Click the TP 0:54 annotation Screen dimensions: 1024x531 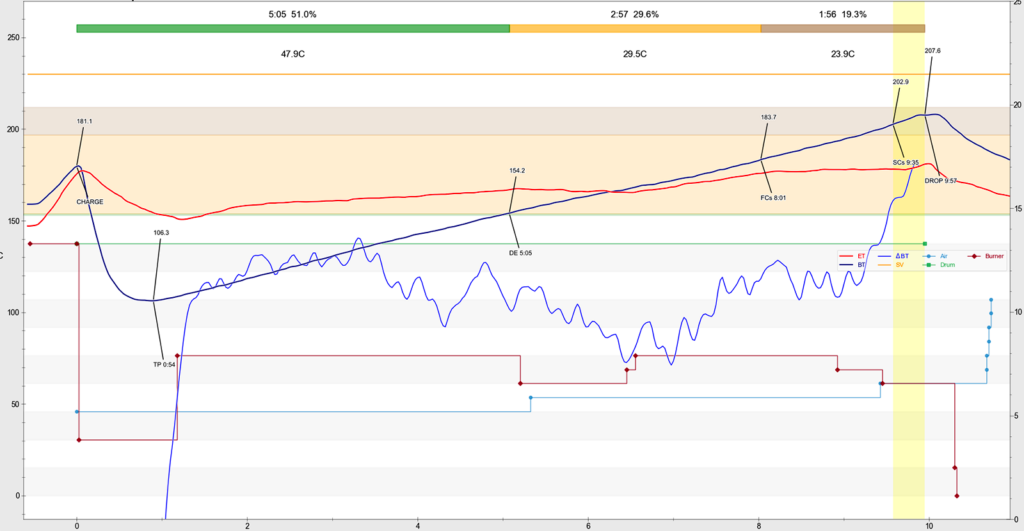click(x=164, y=364)
